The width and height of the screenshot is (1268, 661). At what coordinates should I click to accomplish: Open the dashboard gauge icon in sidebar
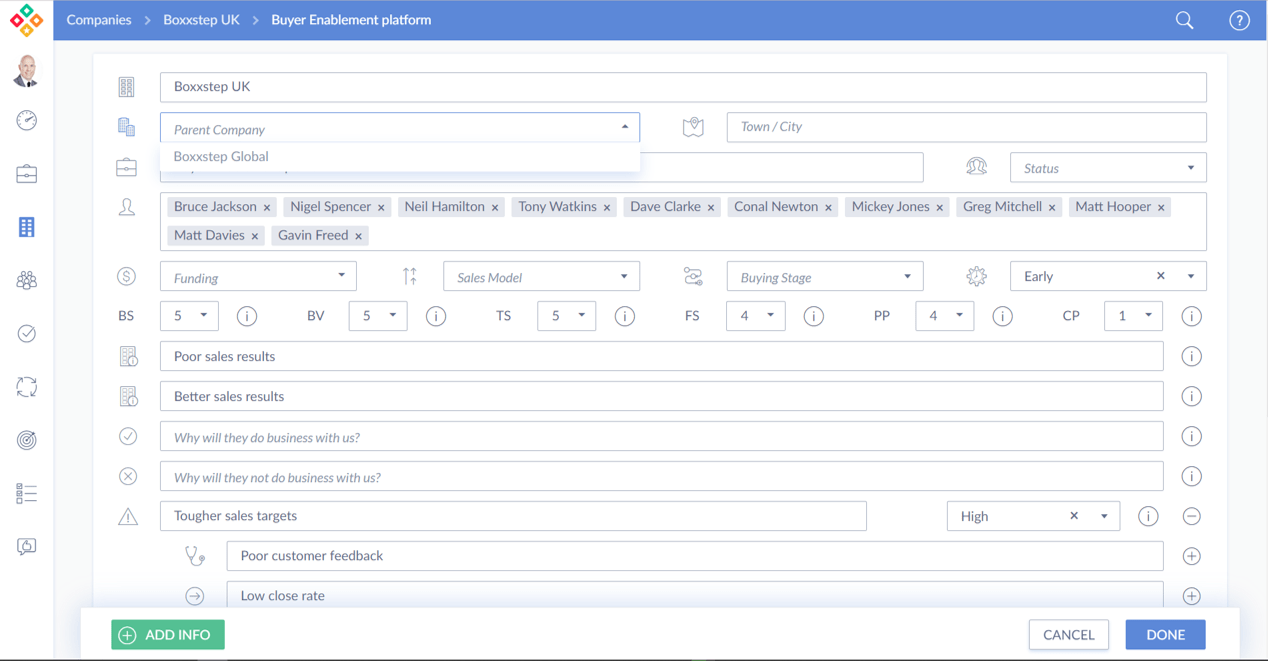(27, 121)
